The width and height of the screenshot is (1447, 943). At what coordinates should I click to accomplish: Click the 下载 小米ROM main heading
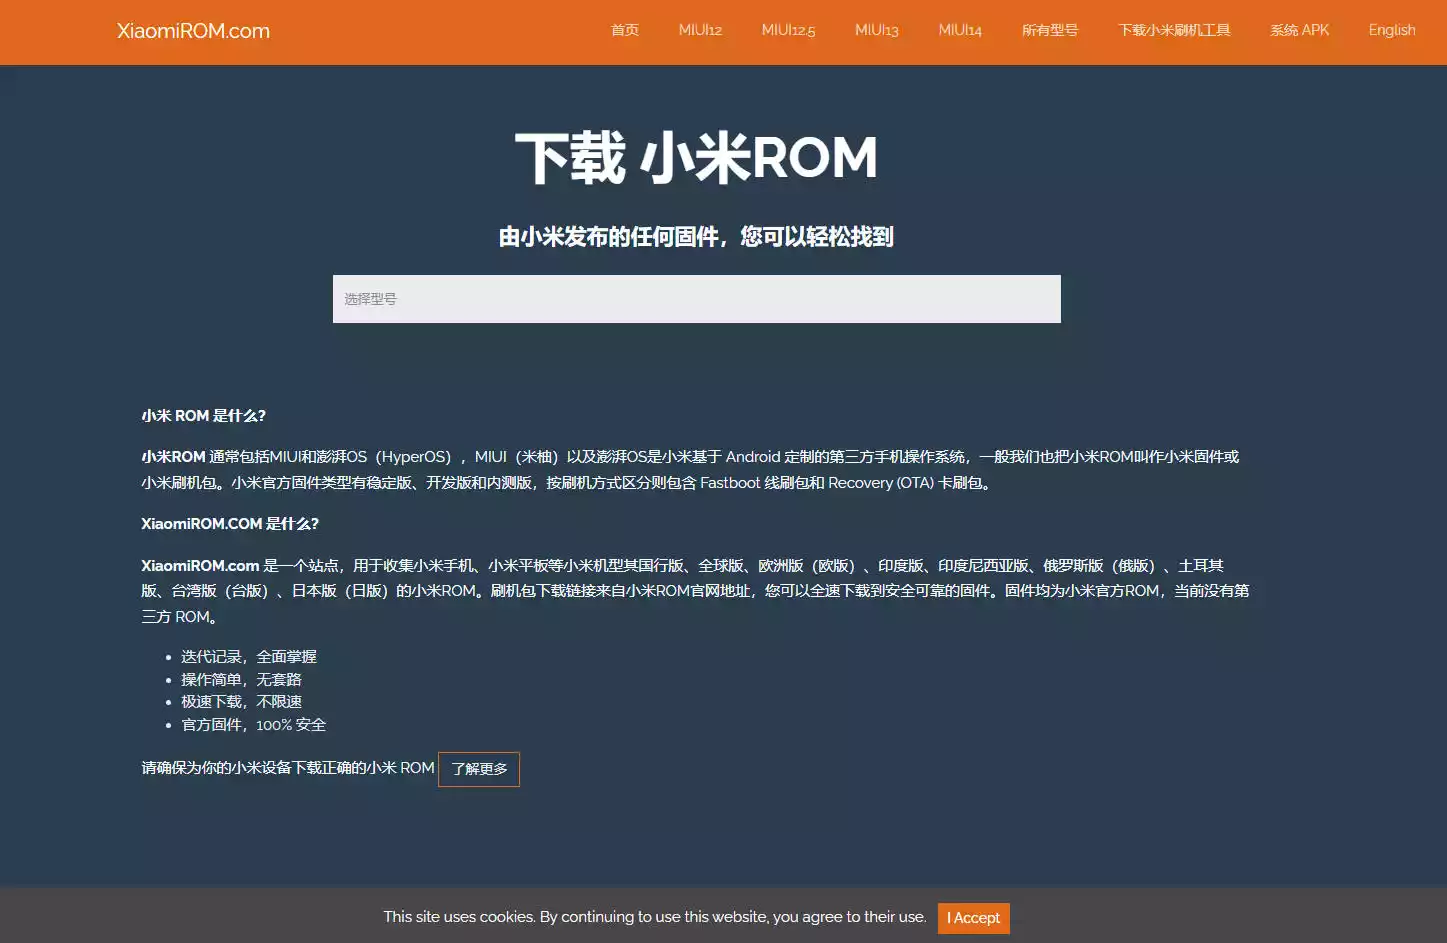(x=697, y=158)
